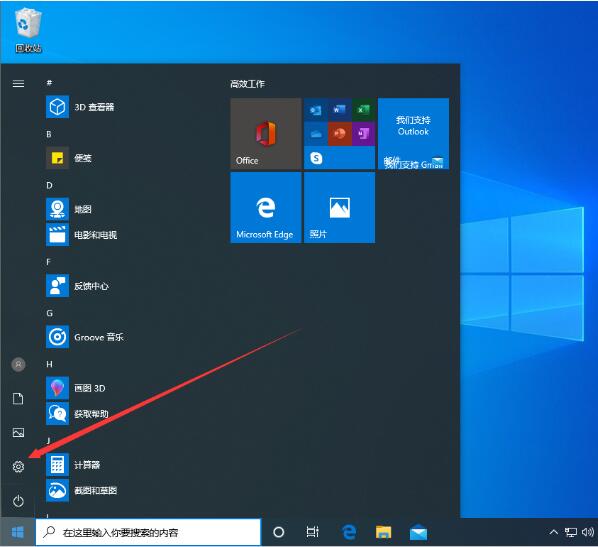Open File Explorer from the taskbar

point(383,532)
